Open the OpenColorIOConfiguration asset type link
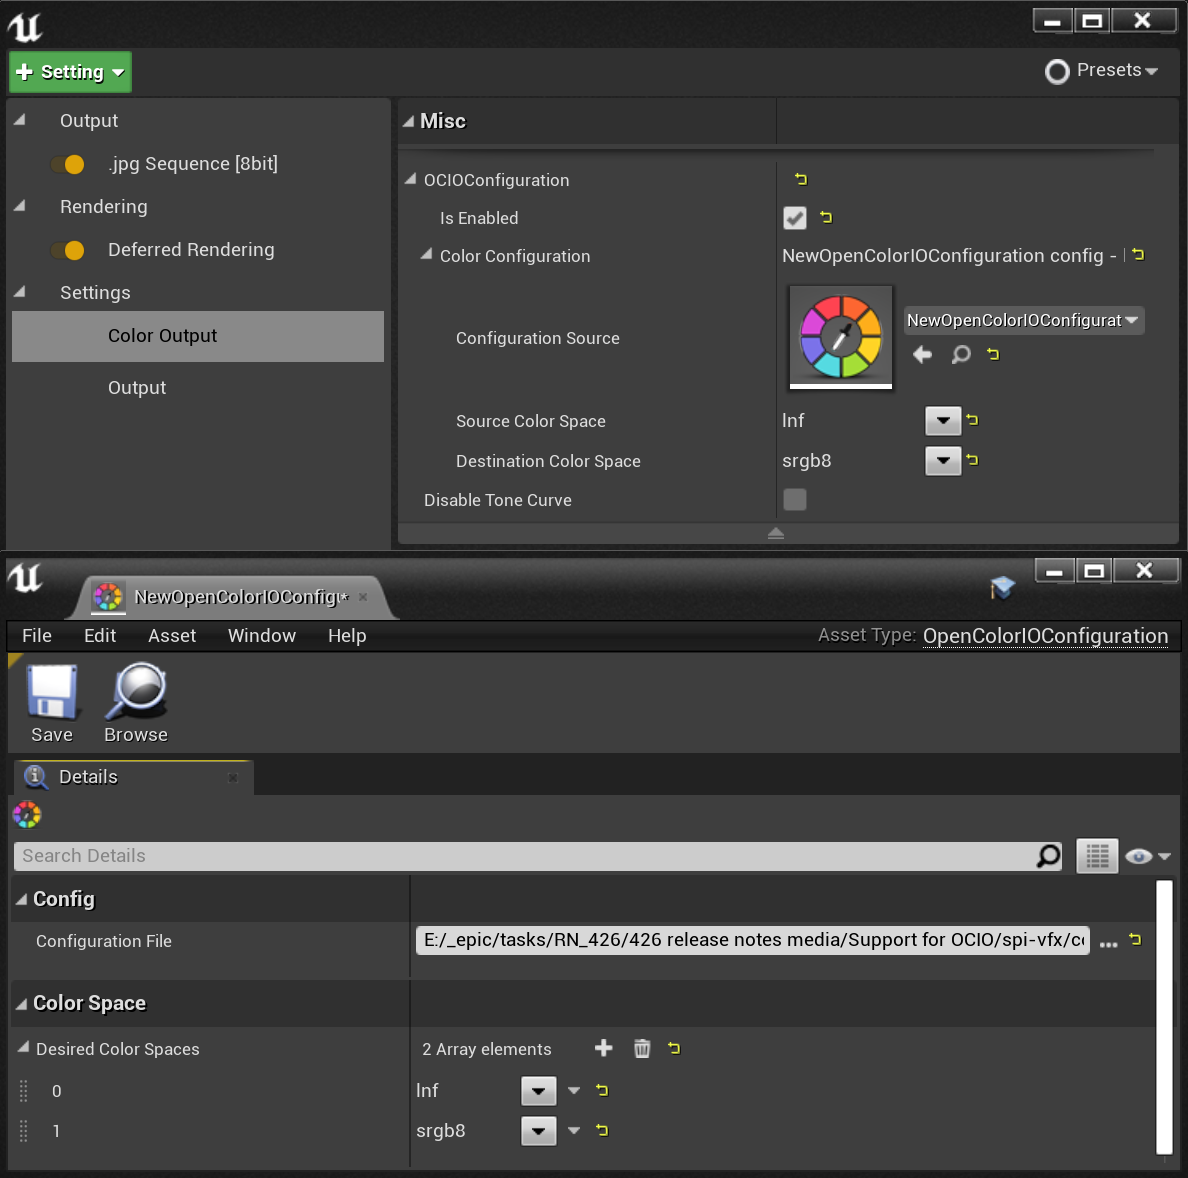 coord(1046,636)
